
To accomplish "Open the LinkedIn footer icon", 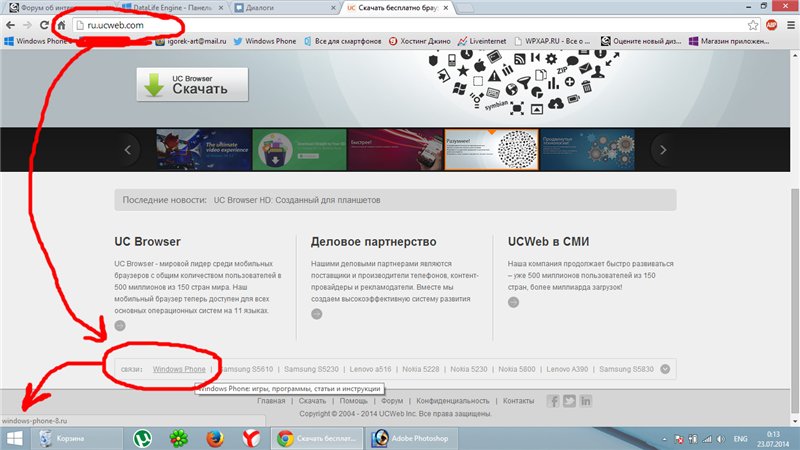I will (586, 401).
